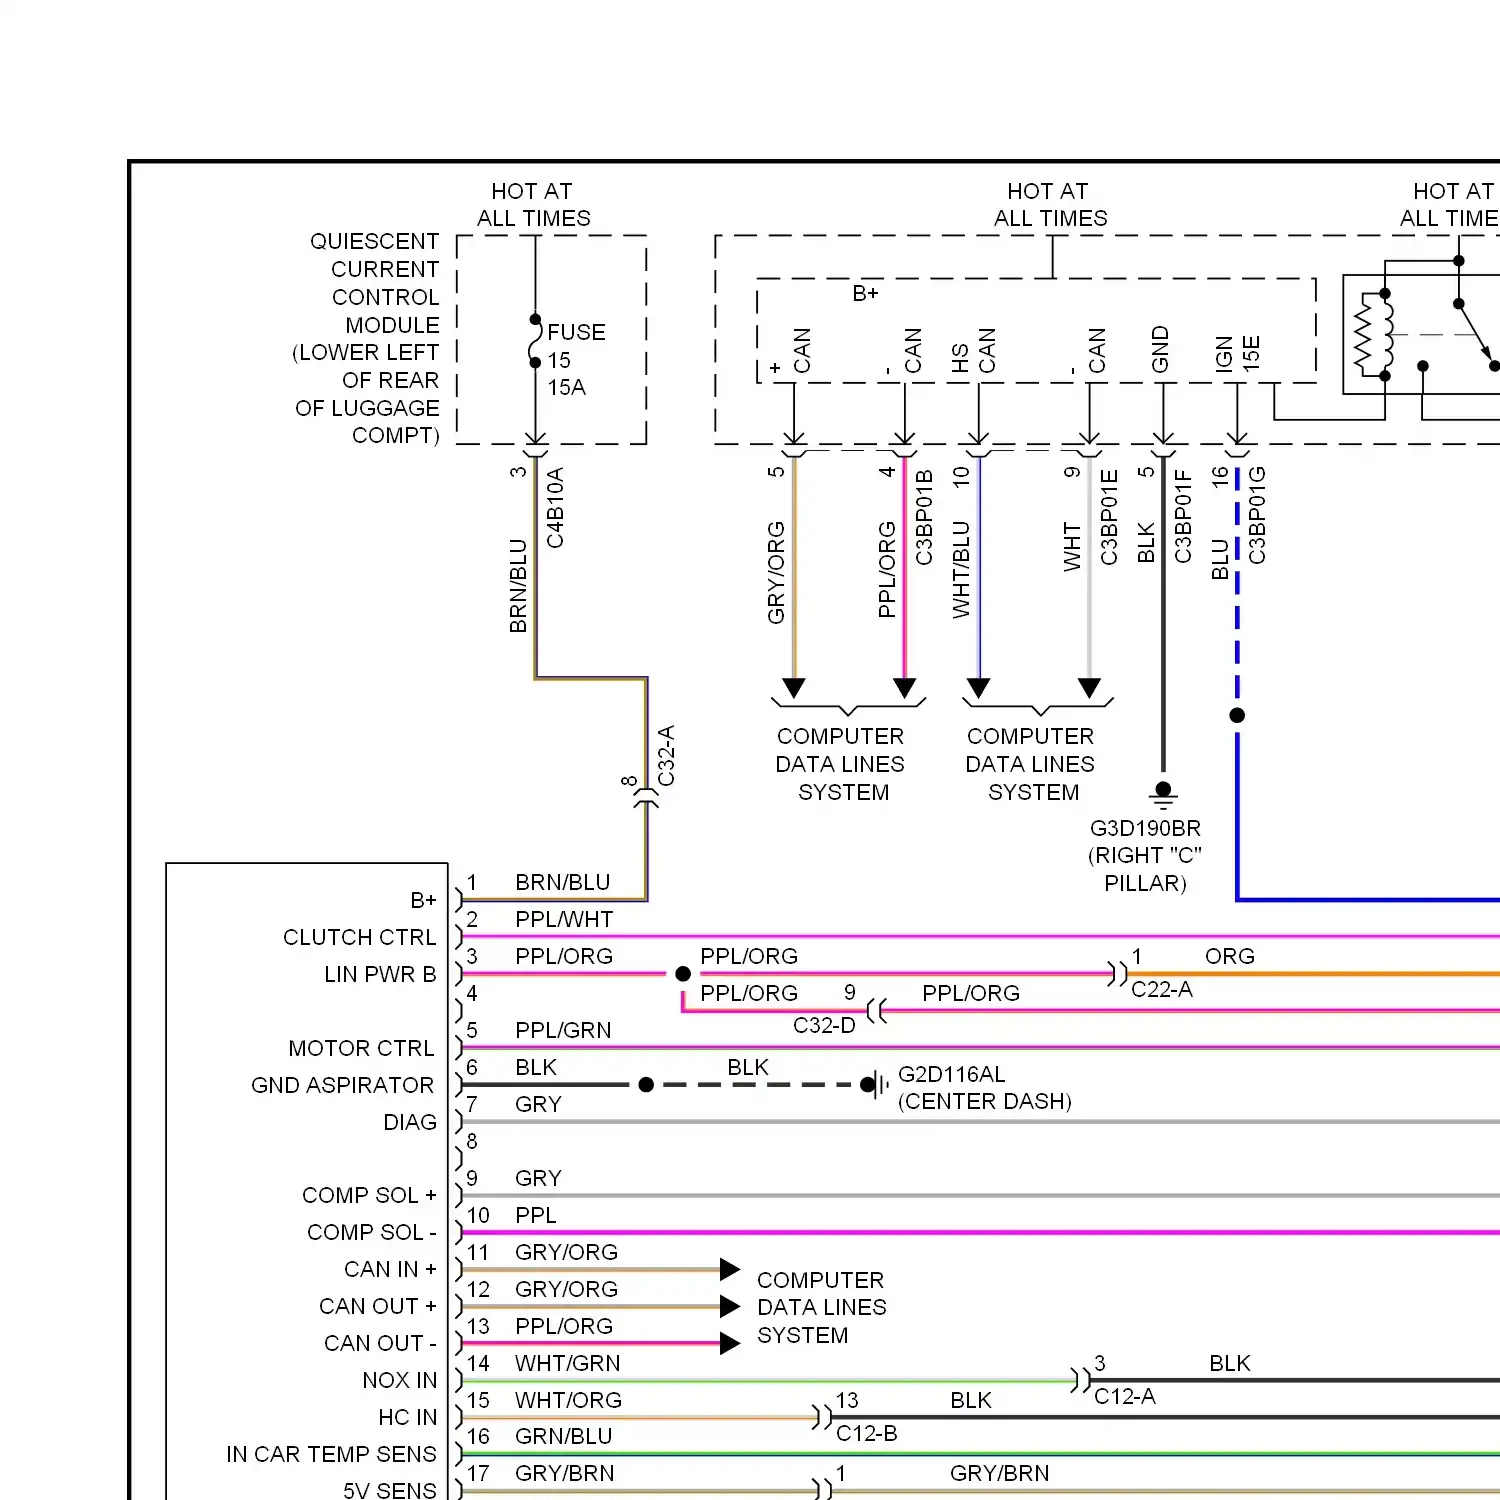This screenshot has width=1500, height=1500.
Task: Click the PPL wire label at pin 10
Action: tap(535, 1215)
